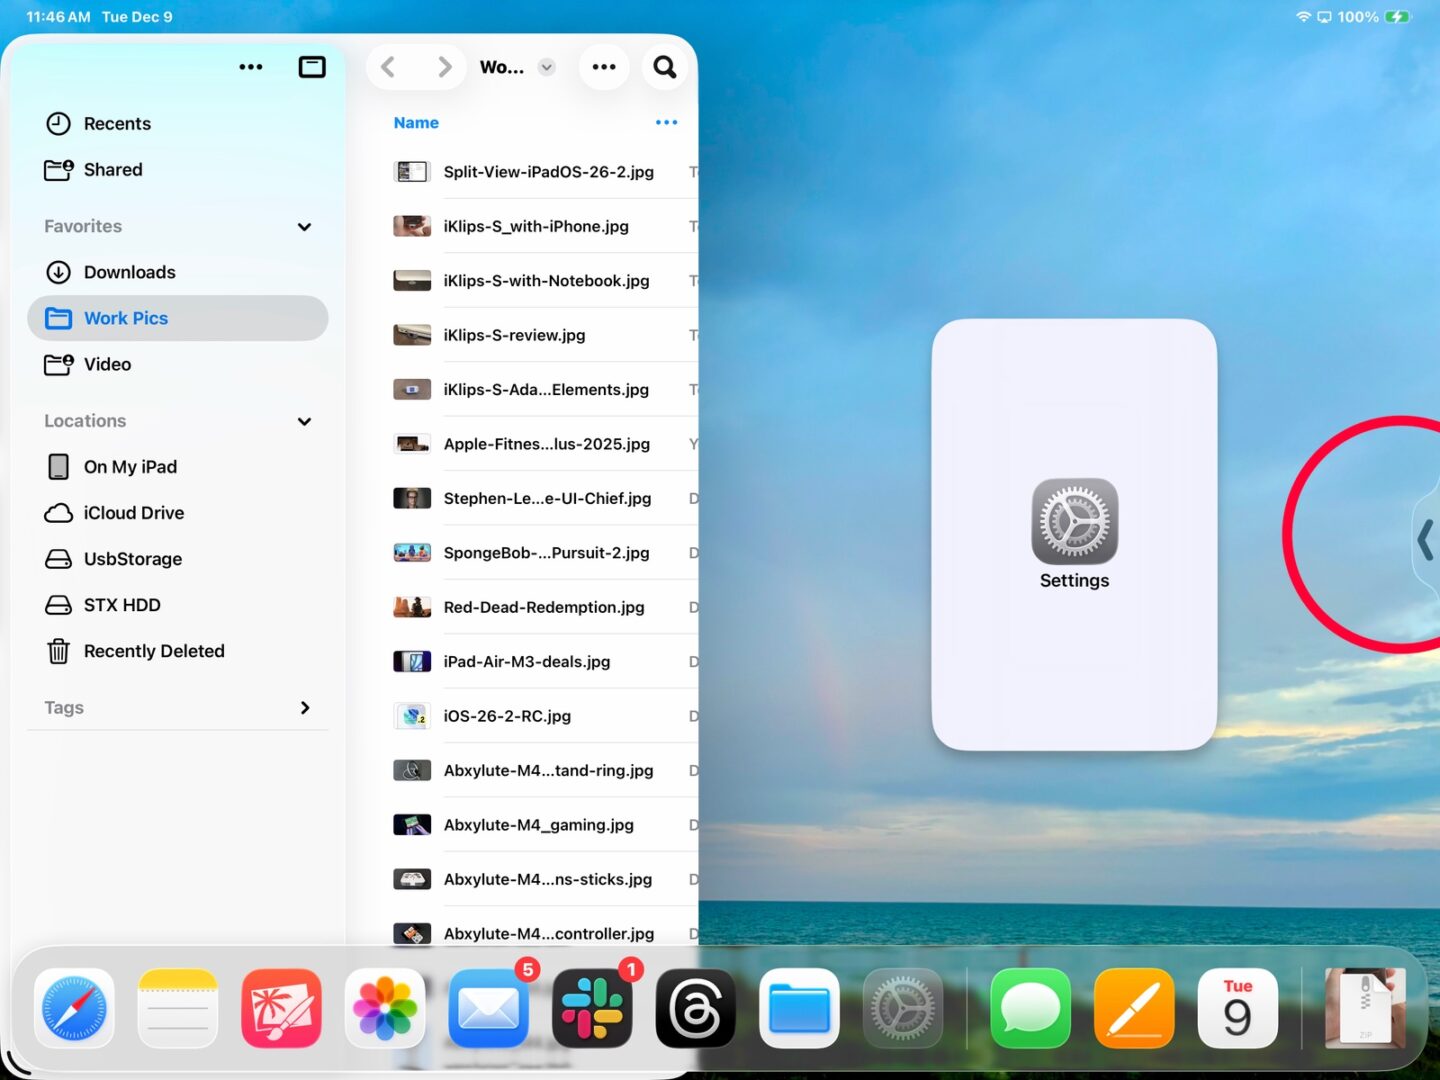The height and width of the screenshot is (1080, 1440).
Task: Open the folder title dropdown chevron
Action: [x=546, y=67]
